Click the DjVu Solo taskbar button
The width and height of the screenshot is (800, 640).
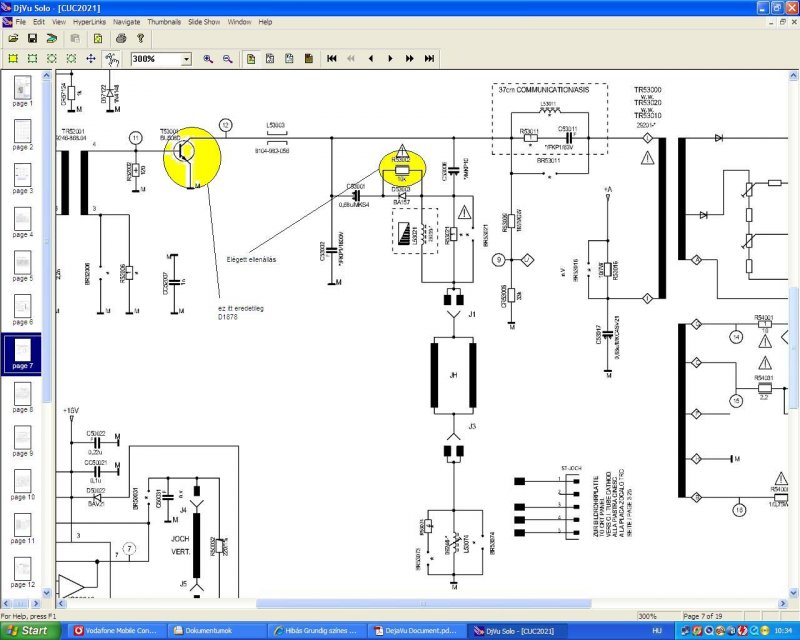coord(517,631)
